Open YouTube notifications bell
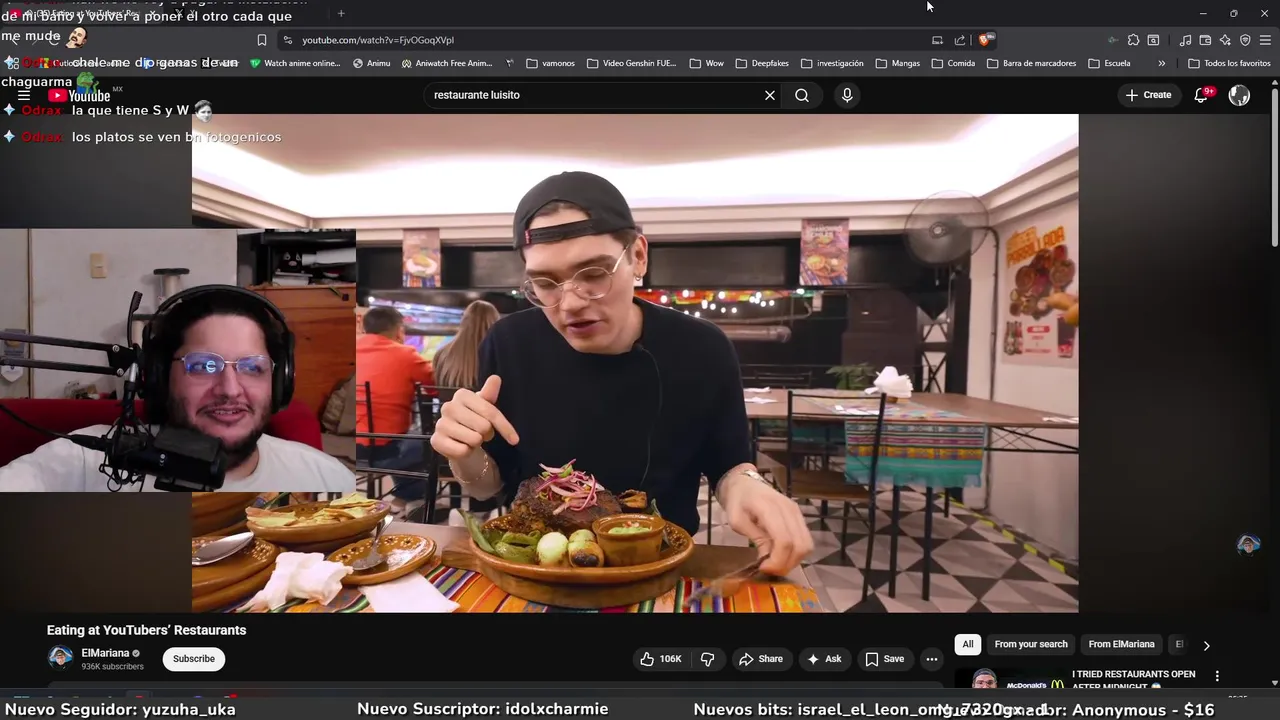The height and width of the screenshot is (720, 1280). (x=1202, y=95)
